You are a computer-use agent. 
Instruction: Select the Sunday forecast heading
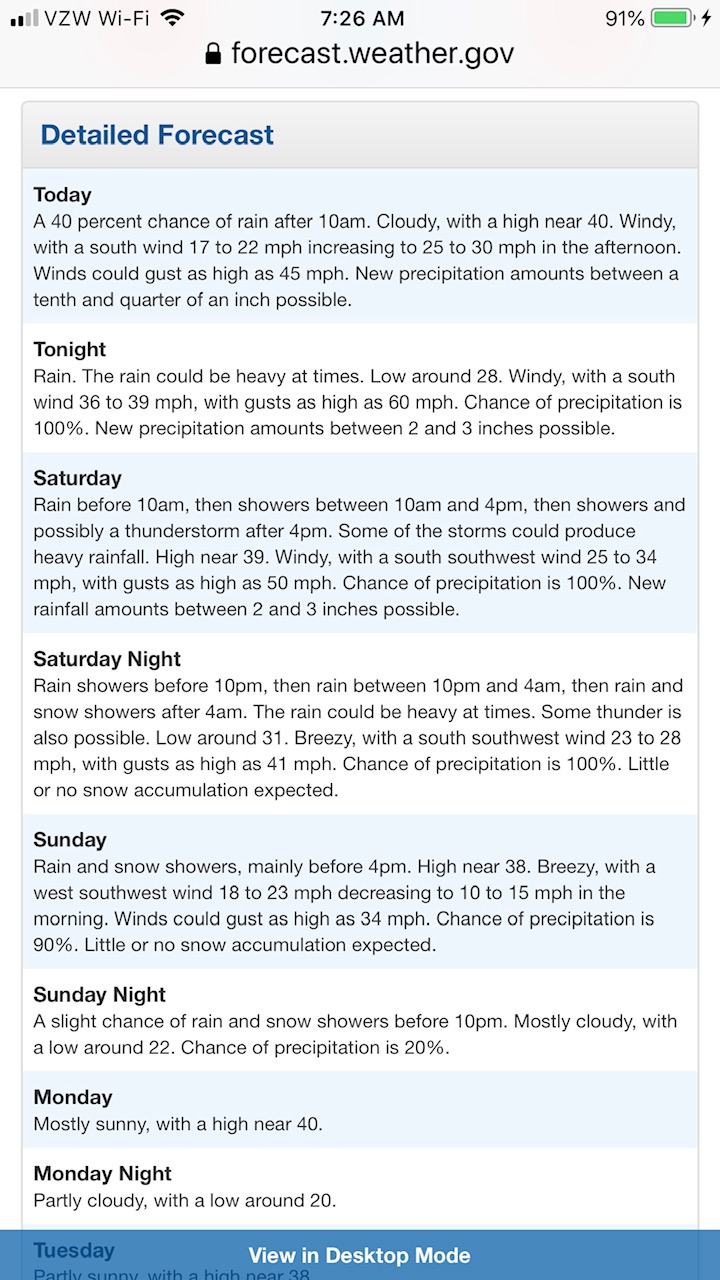(x=70, y=840)
